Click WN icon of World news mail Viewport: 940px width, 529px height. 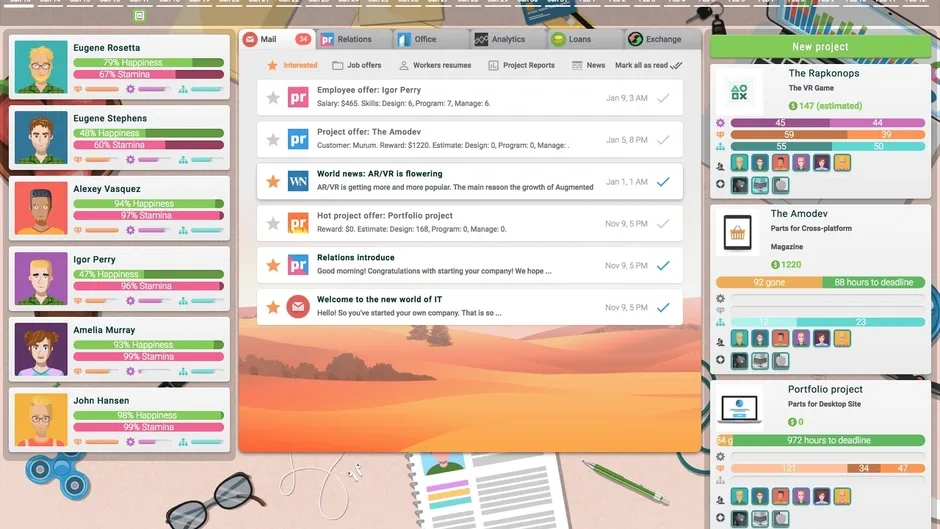pyautogui.click(x=298, y=181)
